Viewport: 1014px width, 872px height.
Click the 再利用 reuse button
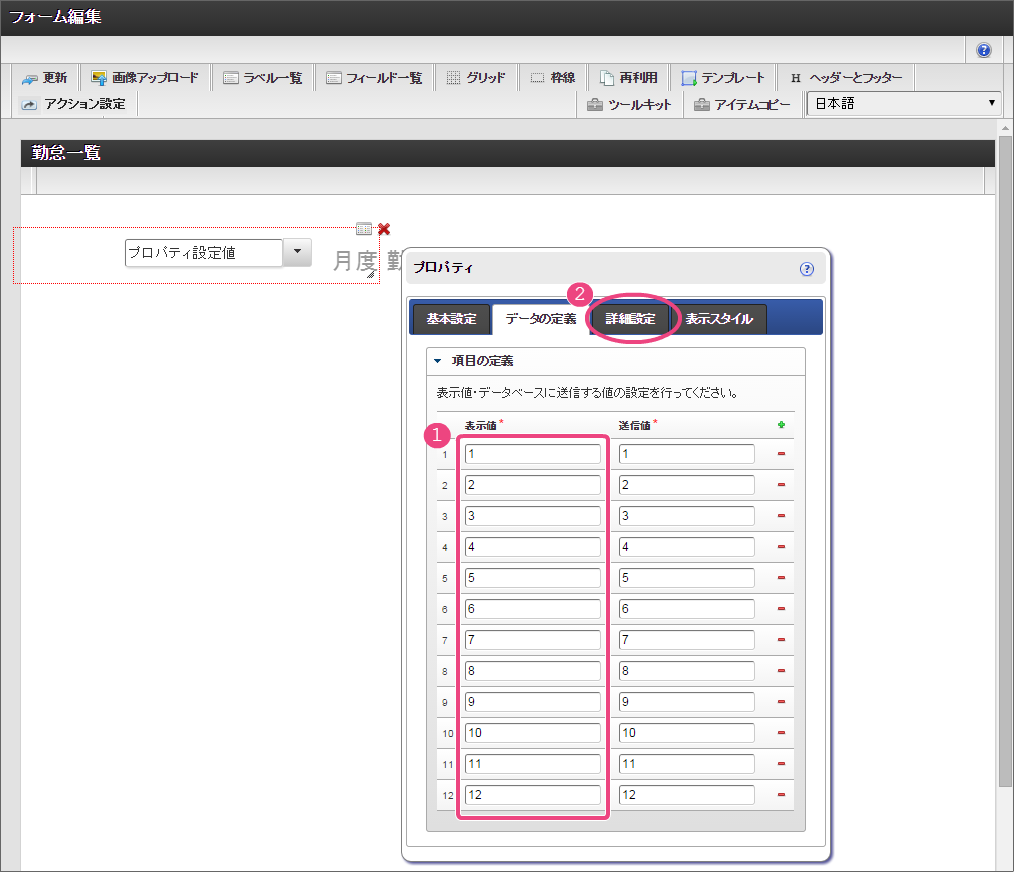click(x=629, y=78)
